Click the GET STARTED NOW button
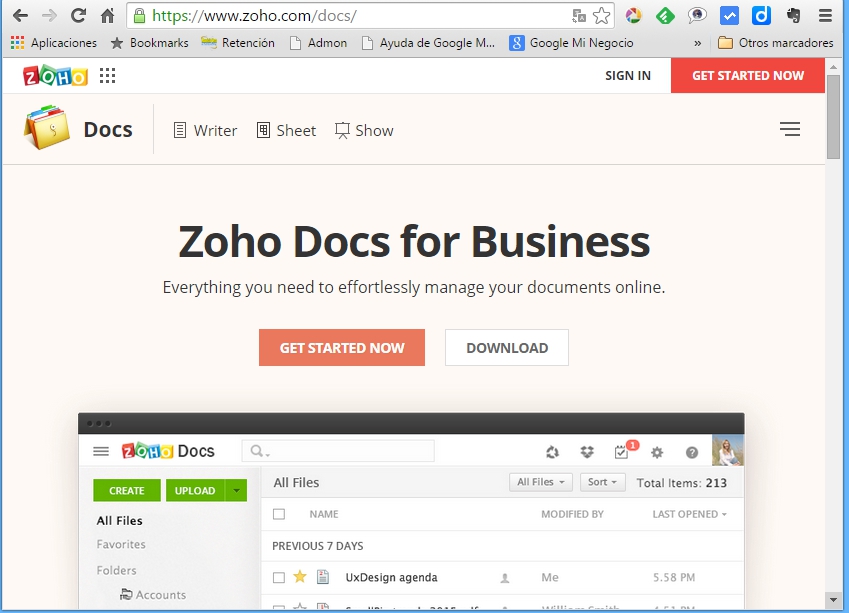The height and width of the screenshot is (613, 849). (x=342, y=347)
